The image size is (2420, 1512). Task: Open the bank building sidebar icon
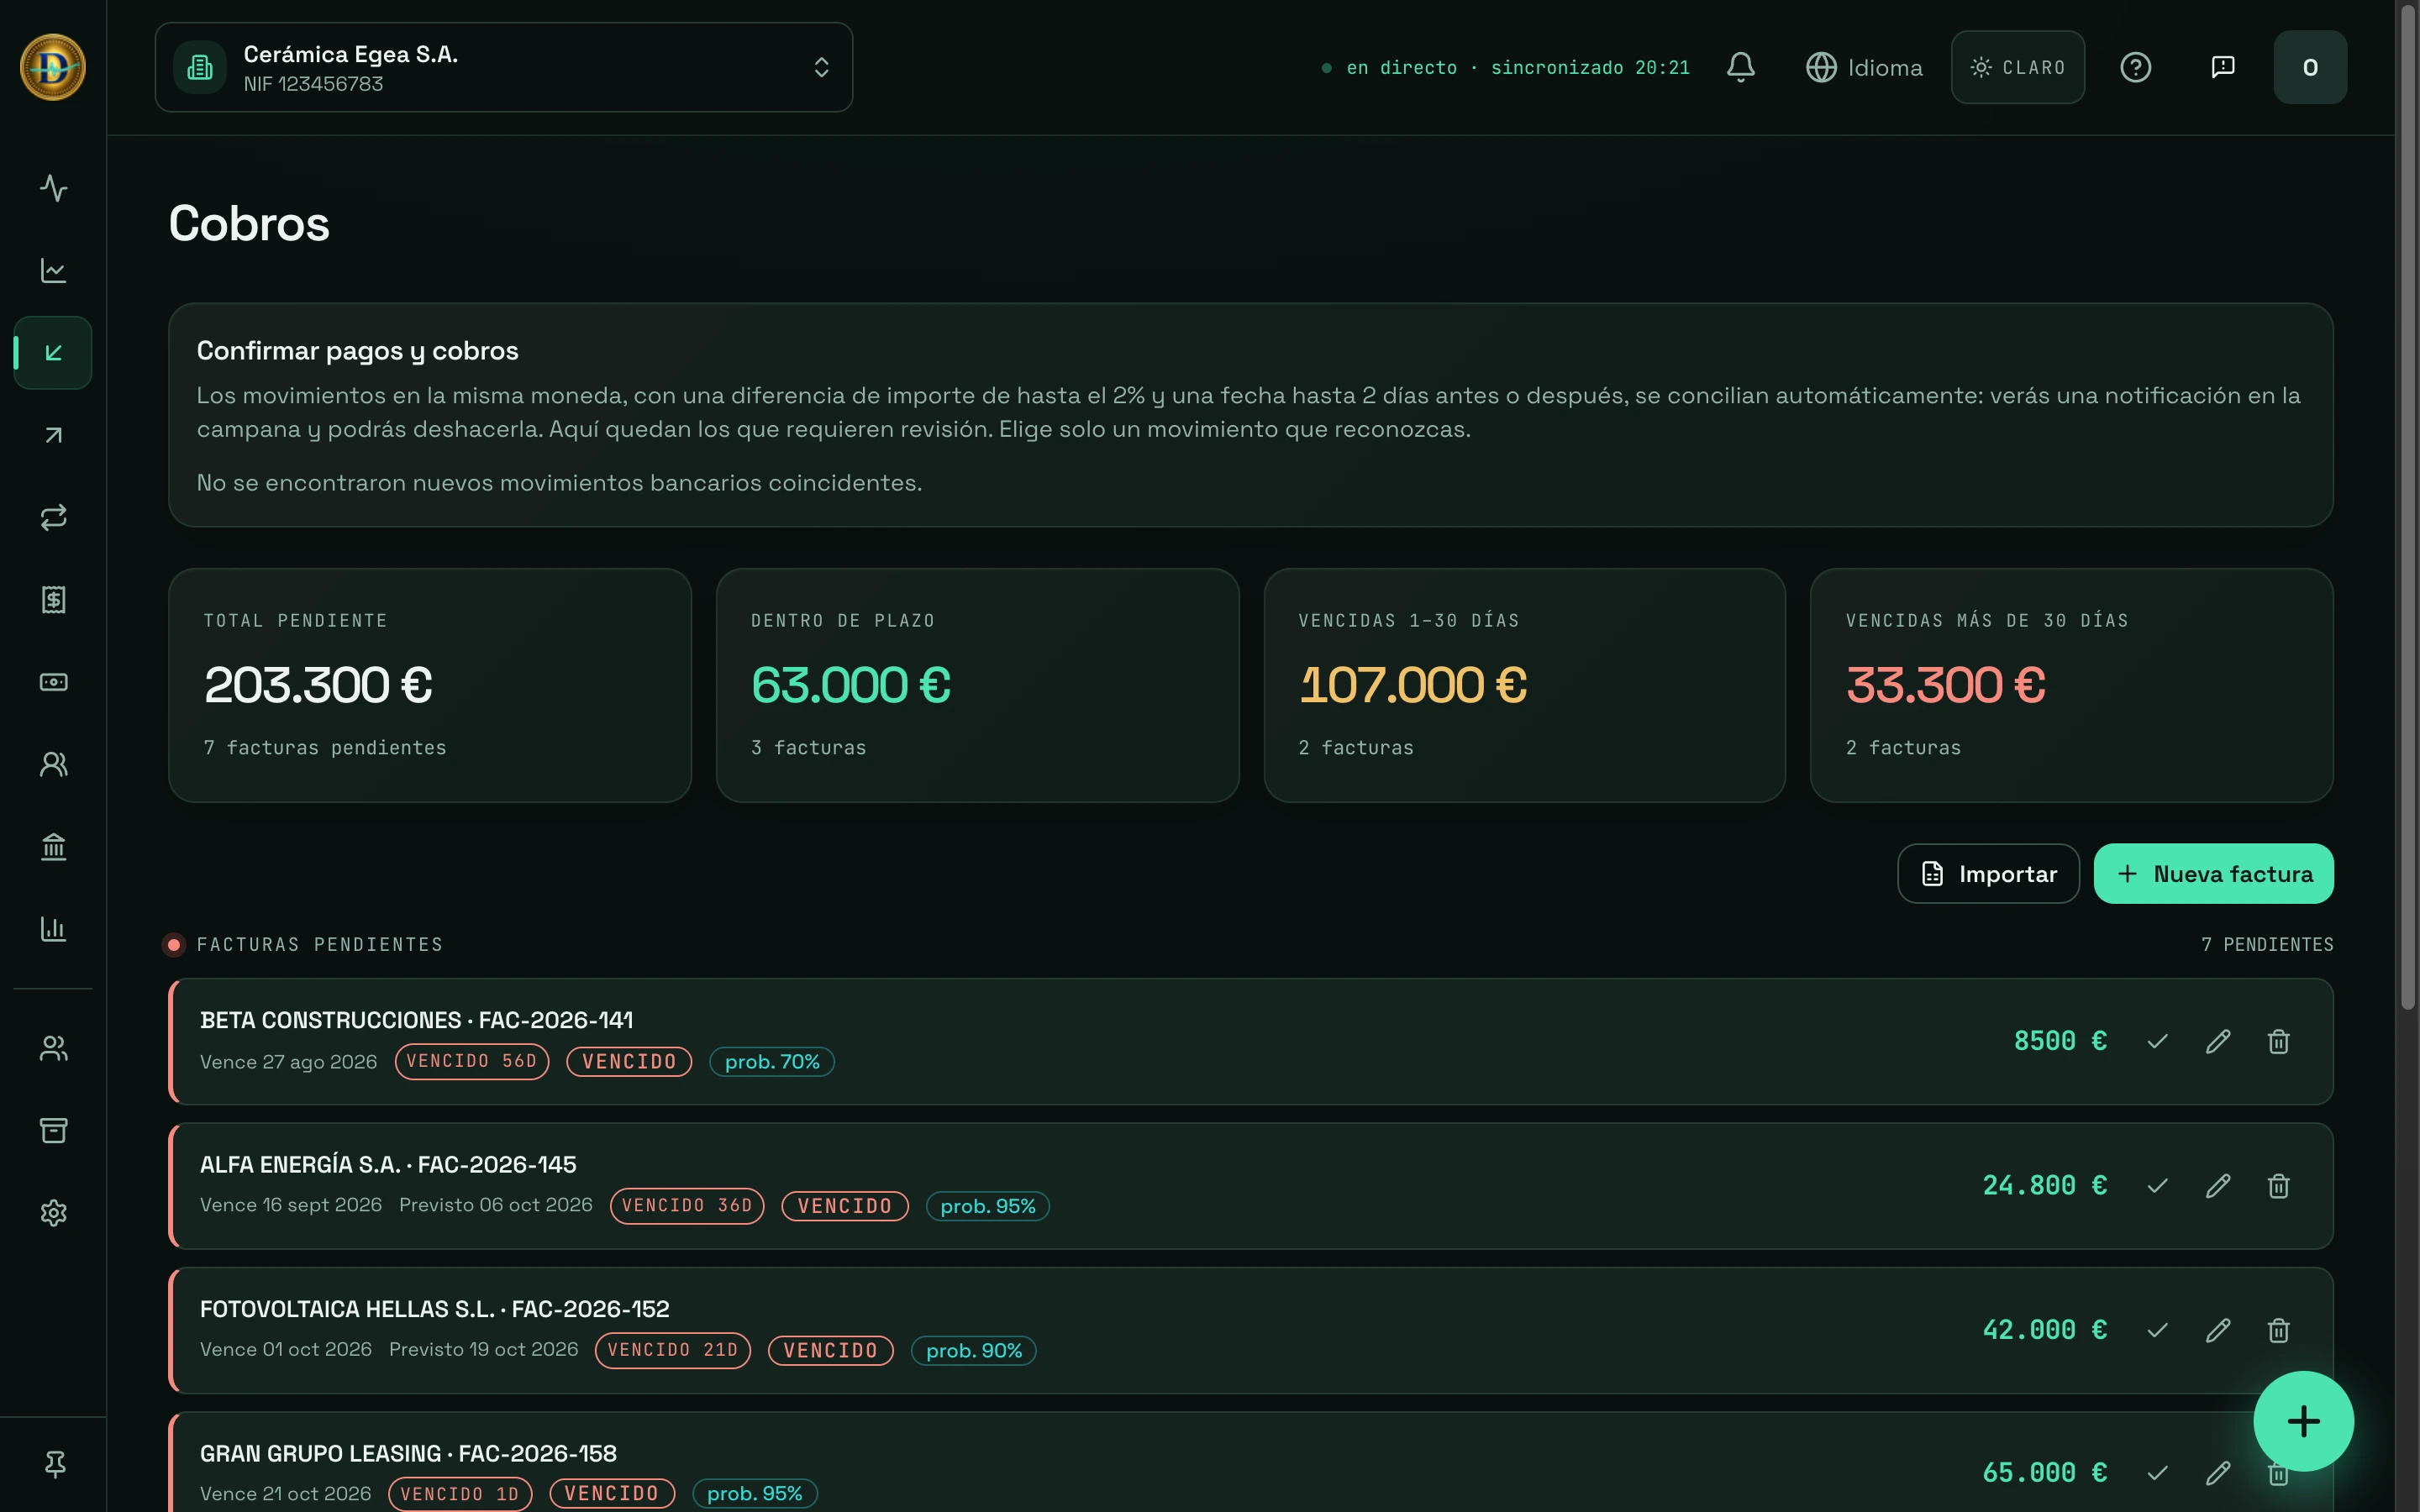point(53,847)
